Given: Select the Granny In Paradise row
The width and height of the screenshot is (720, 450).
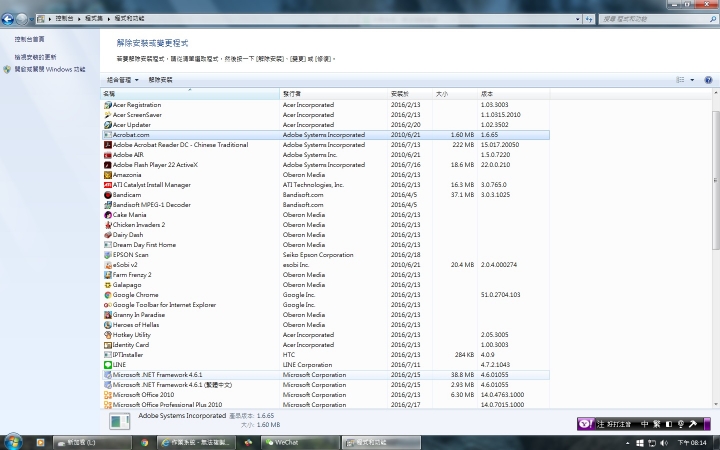Looking at the screenshot, I should (x=326, y=315).
